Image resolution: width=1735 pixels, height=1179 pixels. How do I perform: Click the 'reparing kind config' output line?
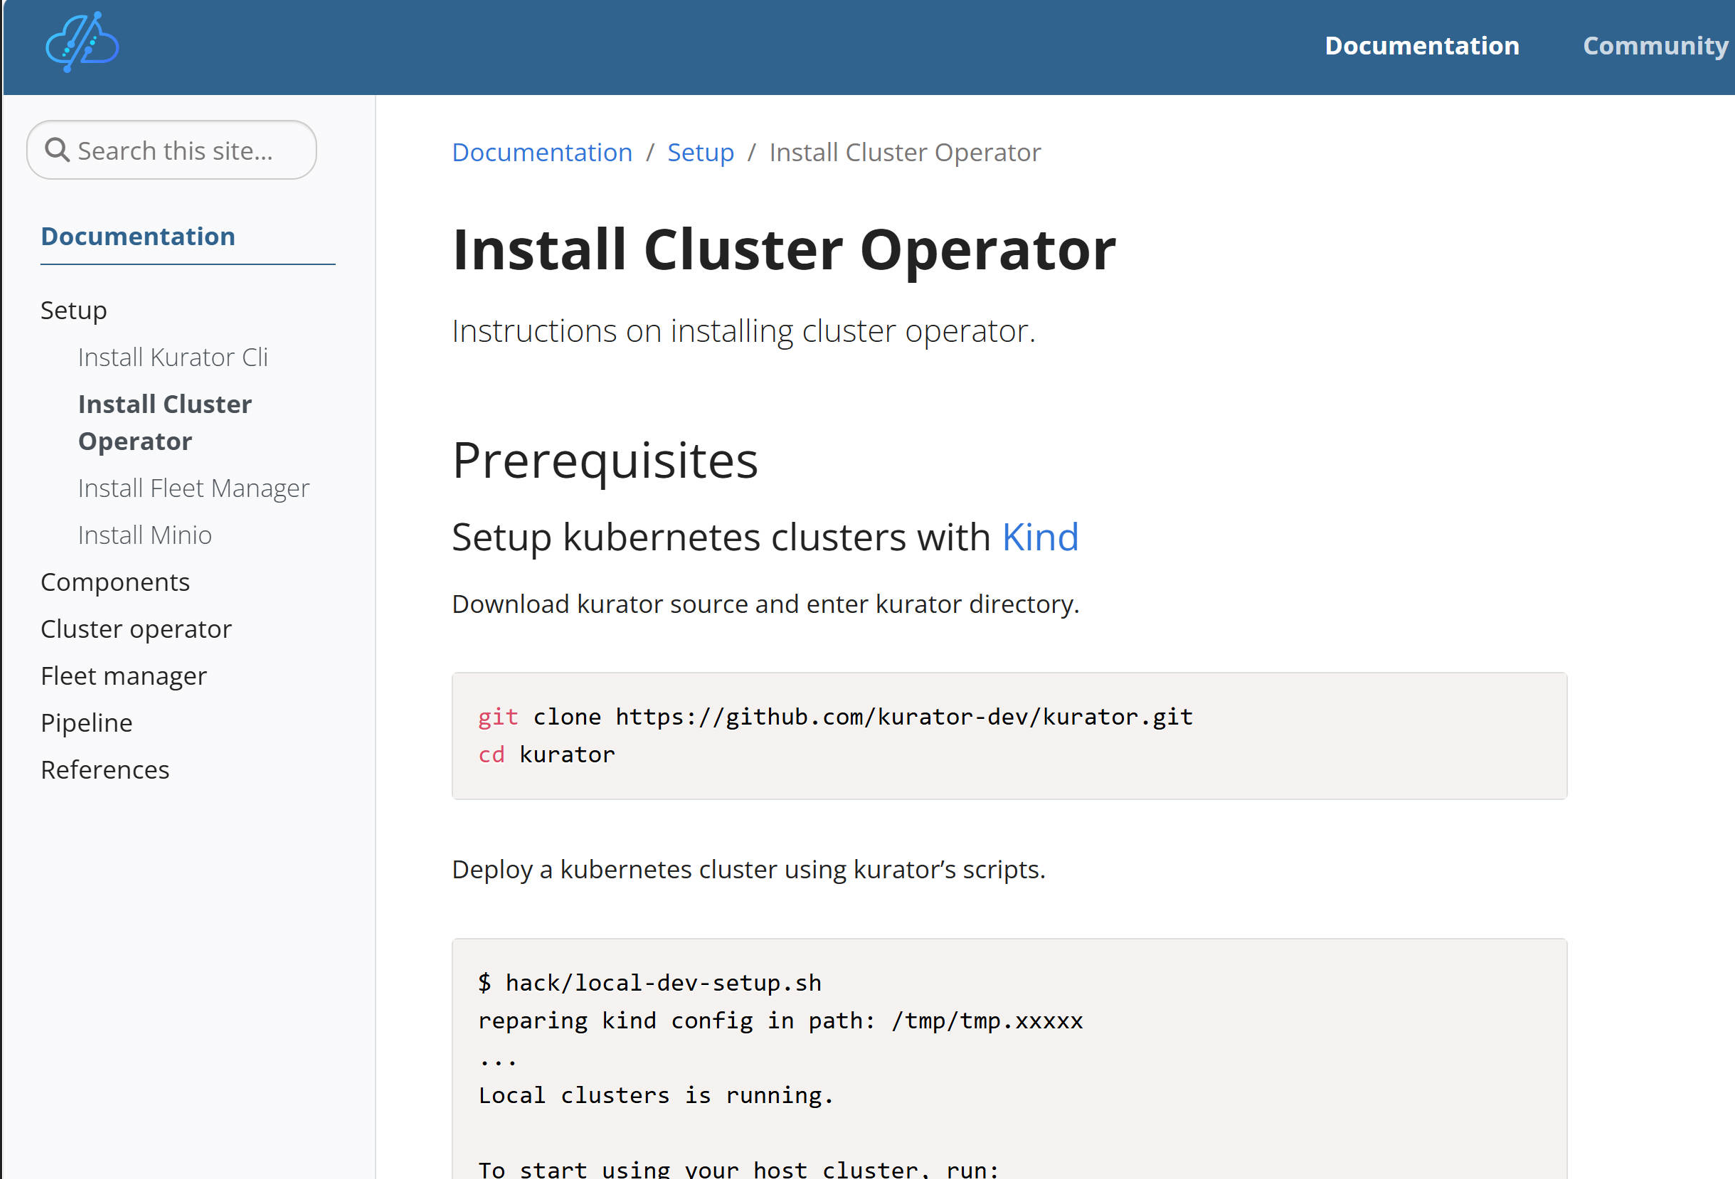pos(780,1021)
